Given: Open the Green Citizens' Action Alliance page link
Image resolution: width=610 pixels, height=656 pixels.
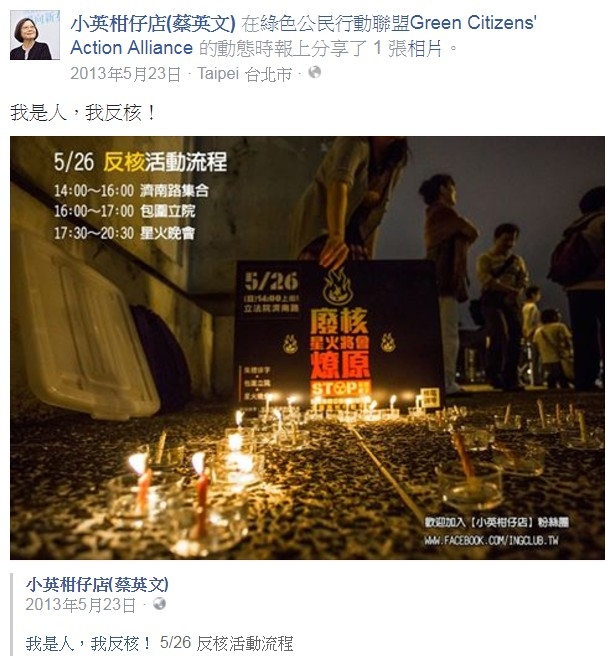Looking at the screenshot, I should [303, 36].
